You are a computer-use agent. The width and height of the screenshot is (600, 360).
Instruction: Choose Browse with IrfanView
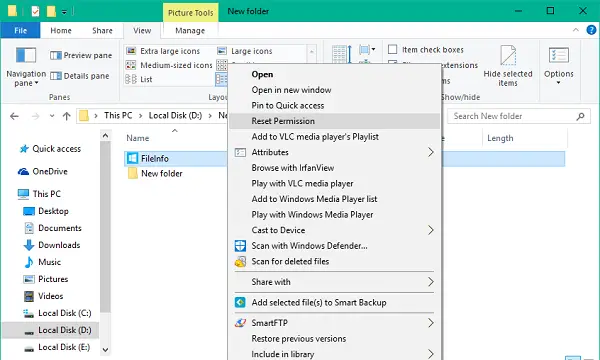point(334,168)
